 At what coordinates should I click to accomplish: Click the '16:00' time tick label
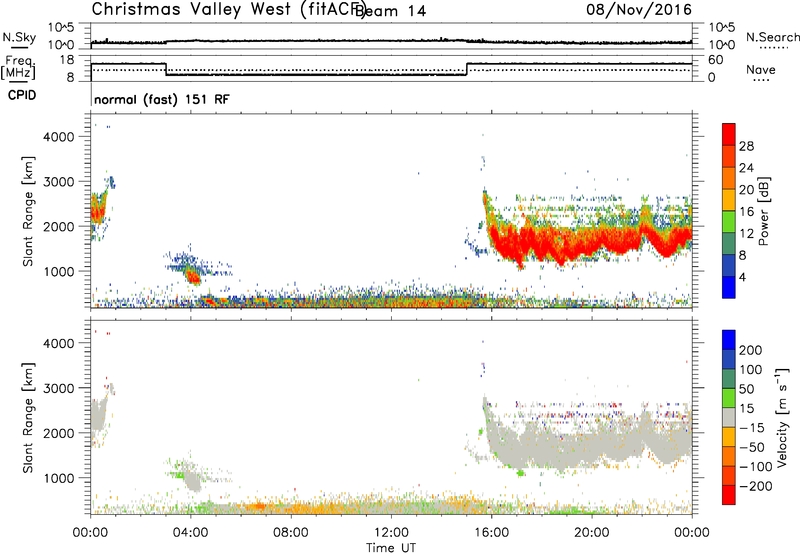[491, 533]
